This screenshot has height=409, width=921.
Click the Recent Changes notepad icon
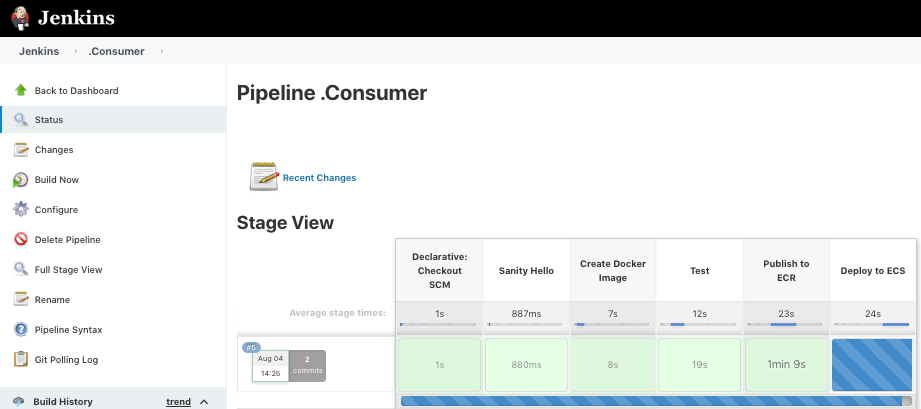[264, 176]
